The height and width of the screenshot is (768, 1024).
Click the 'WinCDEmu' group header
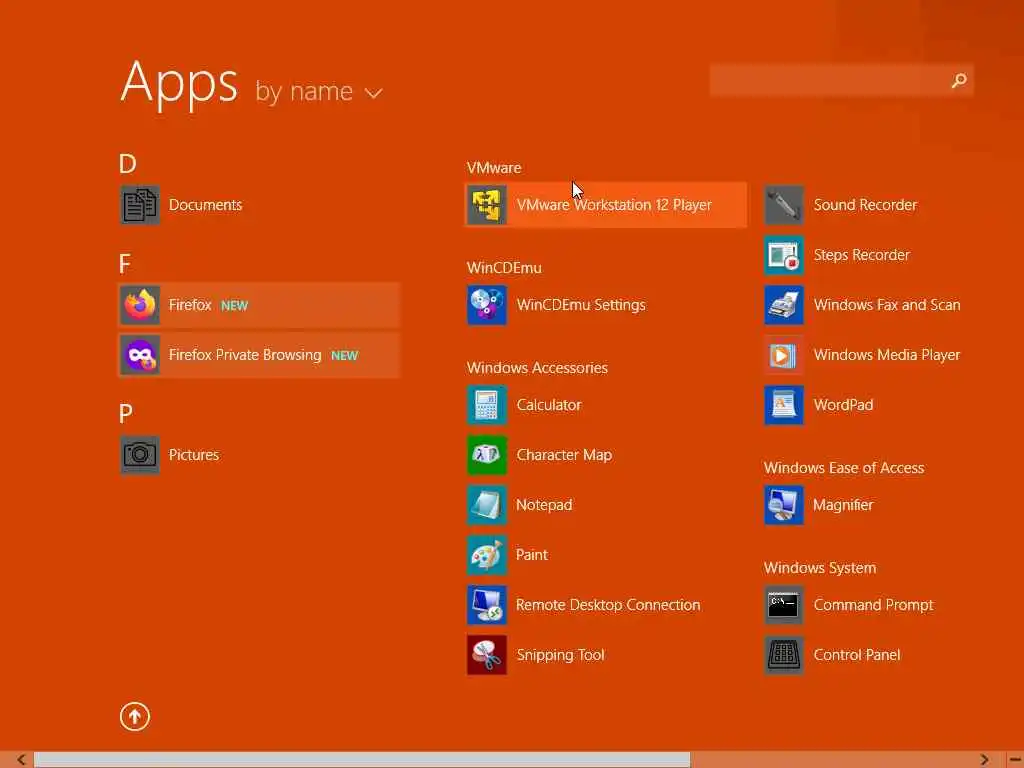504,268
